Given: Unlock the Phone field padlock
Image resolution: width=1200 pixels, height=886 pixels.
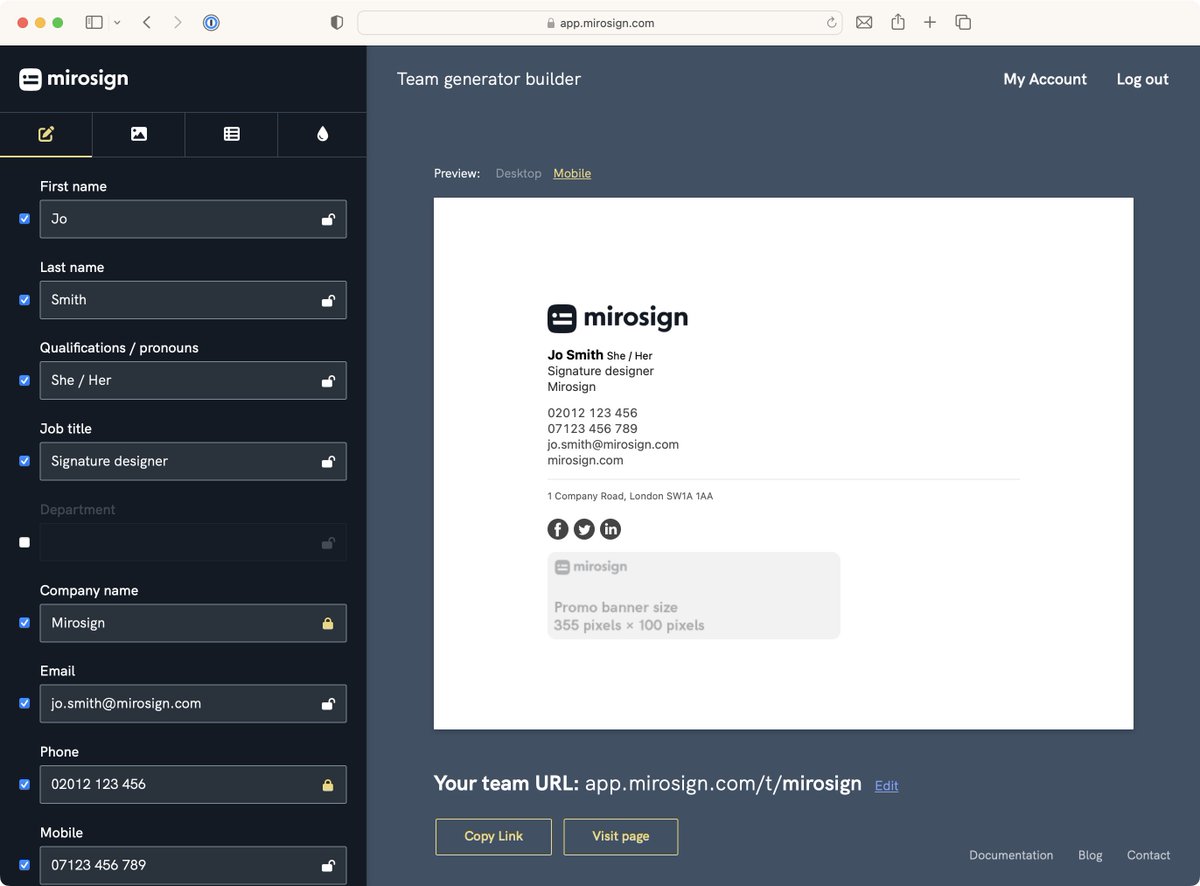Looking at the screenshot, I should tap(328, 784).
